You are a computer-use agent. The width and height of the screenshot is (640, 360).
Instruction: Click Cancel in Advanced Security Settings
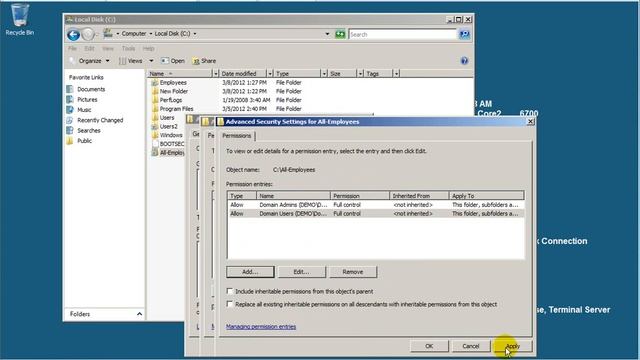click(471, 346)
